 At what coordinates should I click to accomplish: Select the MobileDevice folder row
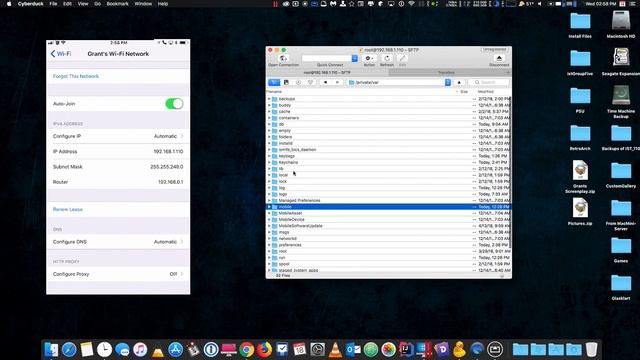point(388,220)
